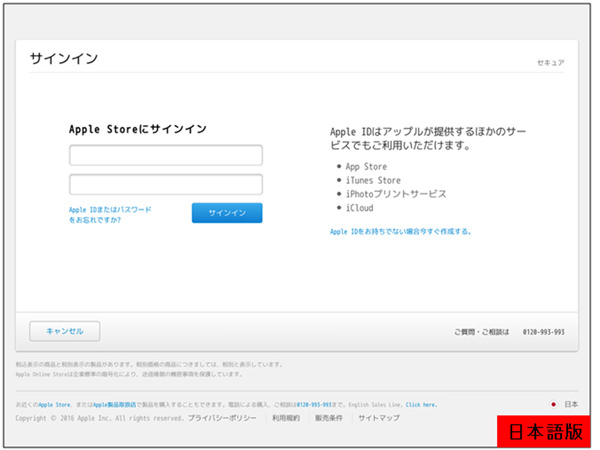Screen dimensions: 600x450
Task: Click the Japan flag country icon
Action: 553,405
